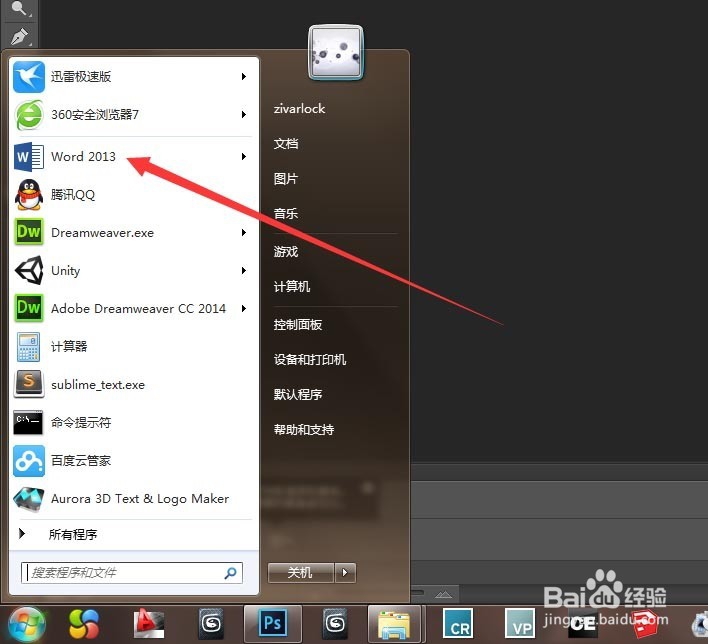
Task: Click the 关机 shutdown button
Action: 301,573
